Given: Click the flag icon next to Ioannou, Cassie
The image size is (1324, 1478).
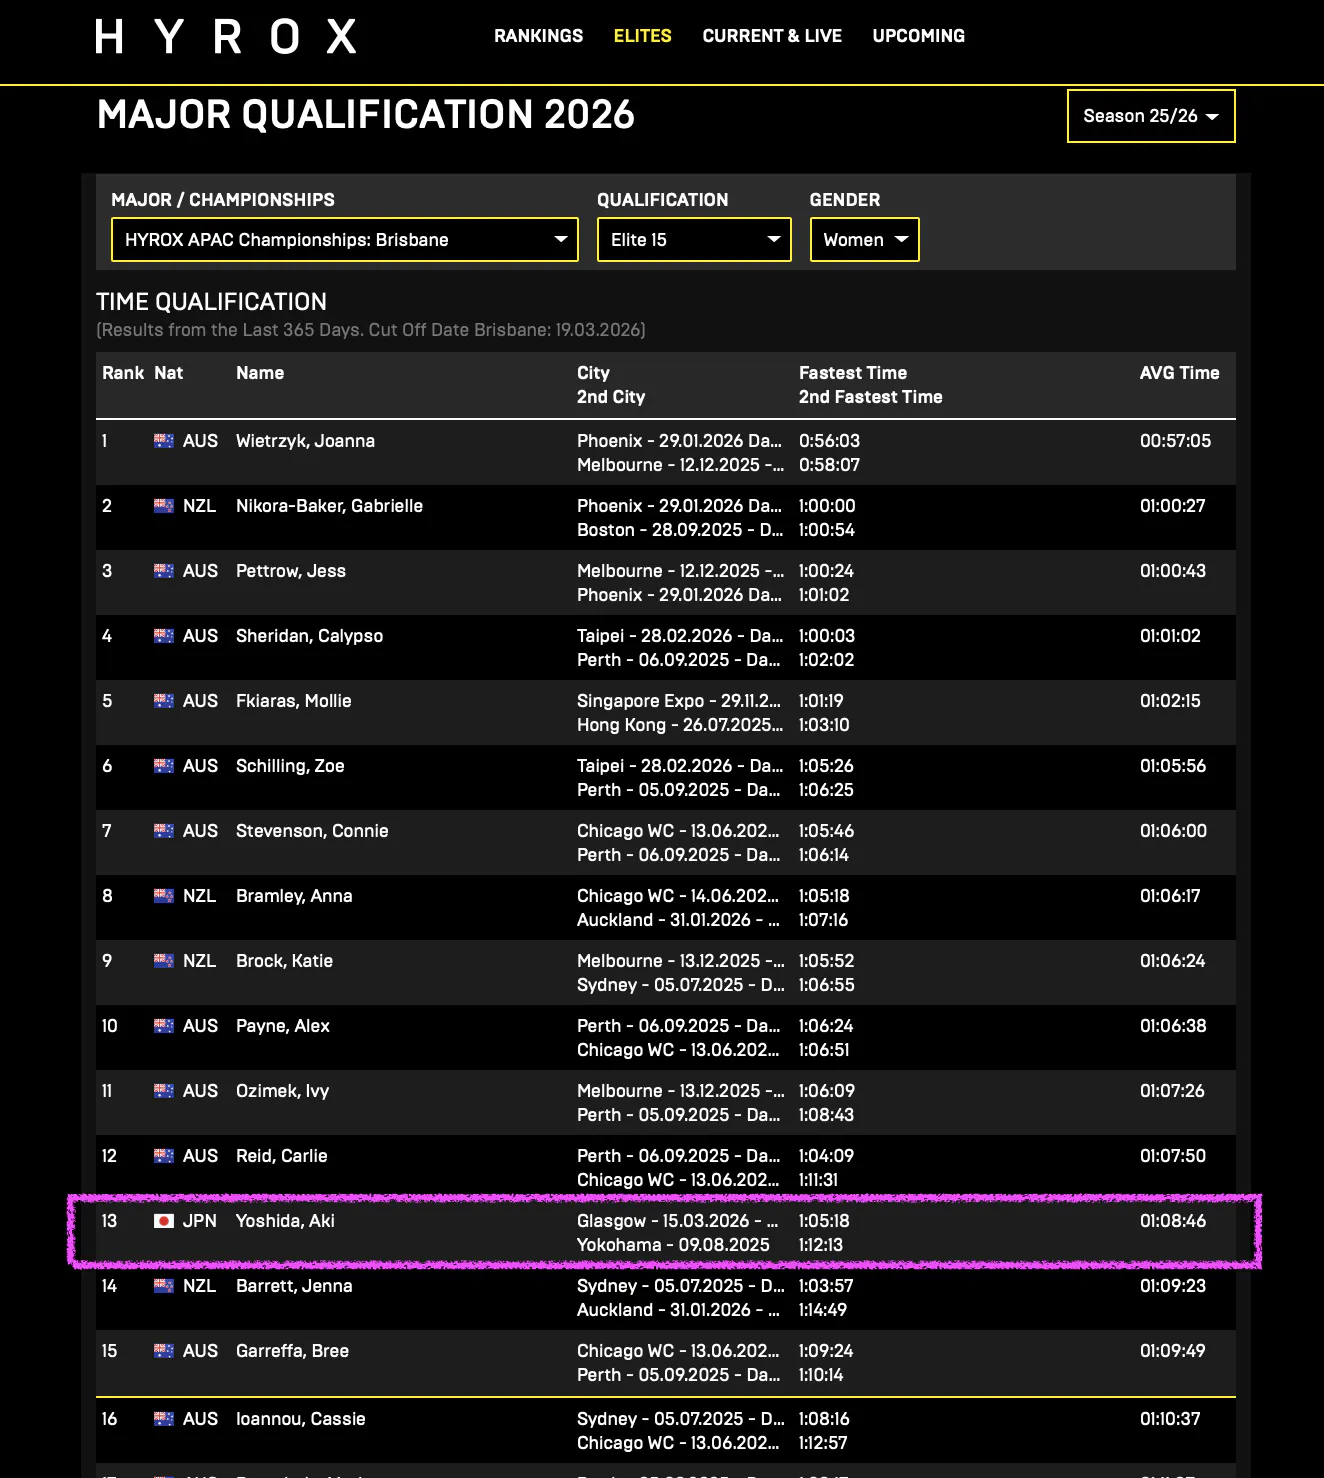Looking at the screenshot, I should 164,1419.
